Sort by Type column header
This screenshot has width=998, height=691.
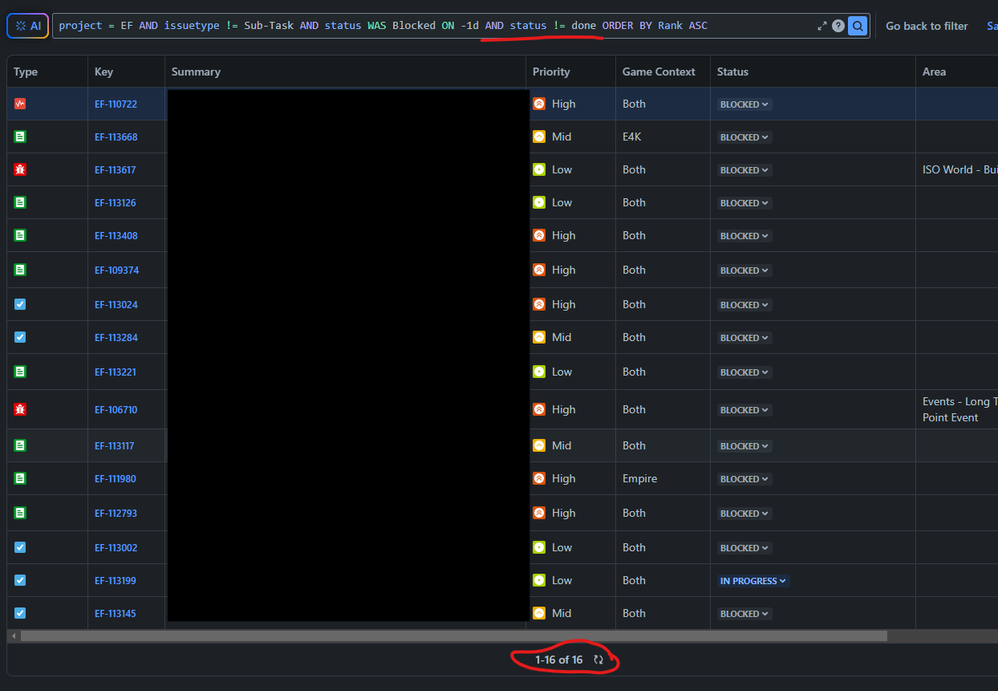[25, 72]
